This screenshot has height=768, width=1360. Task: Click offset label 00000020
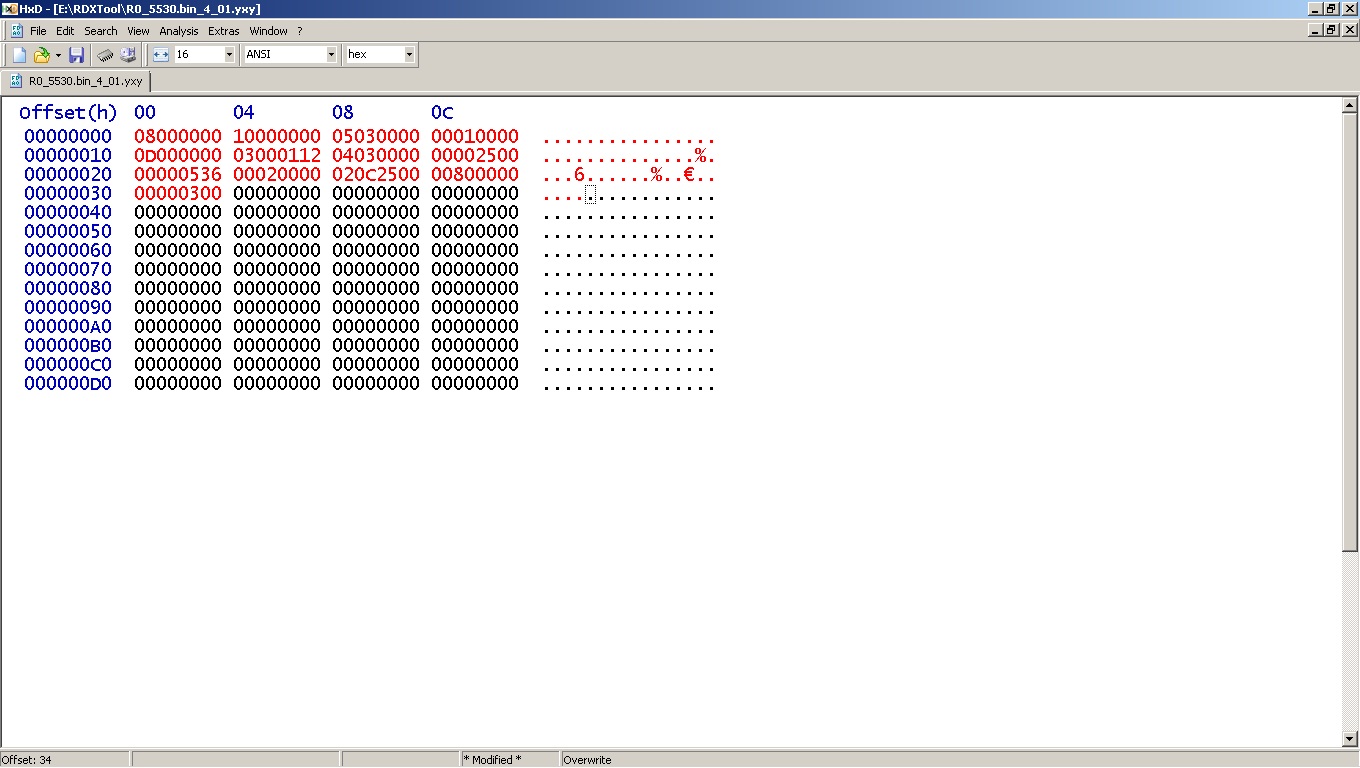pyautogui.click(x=68, y=174)
